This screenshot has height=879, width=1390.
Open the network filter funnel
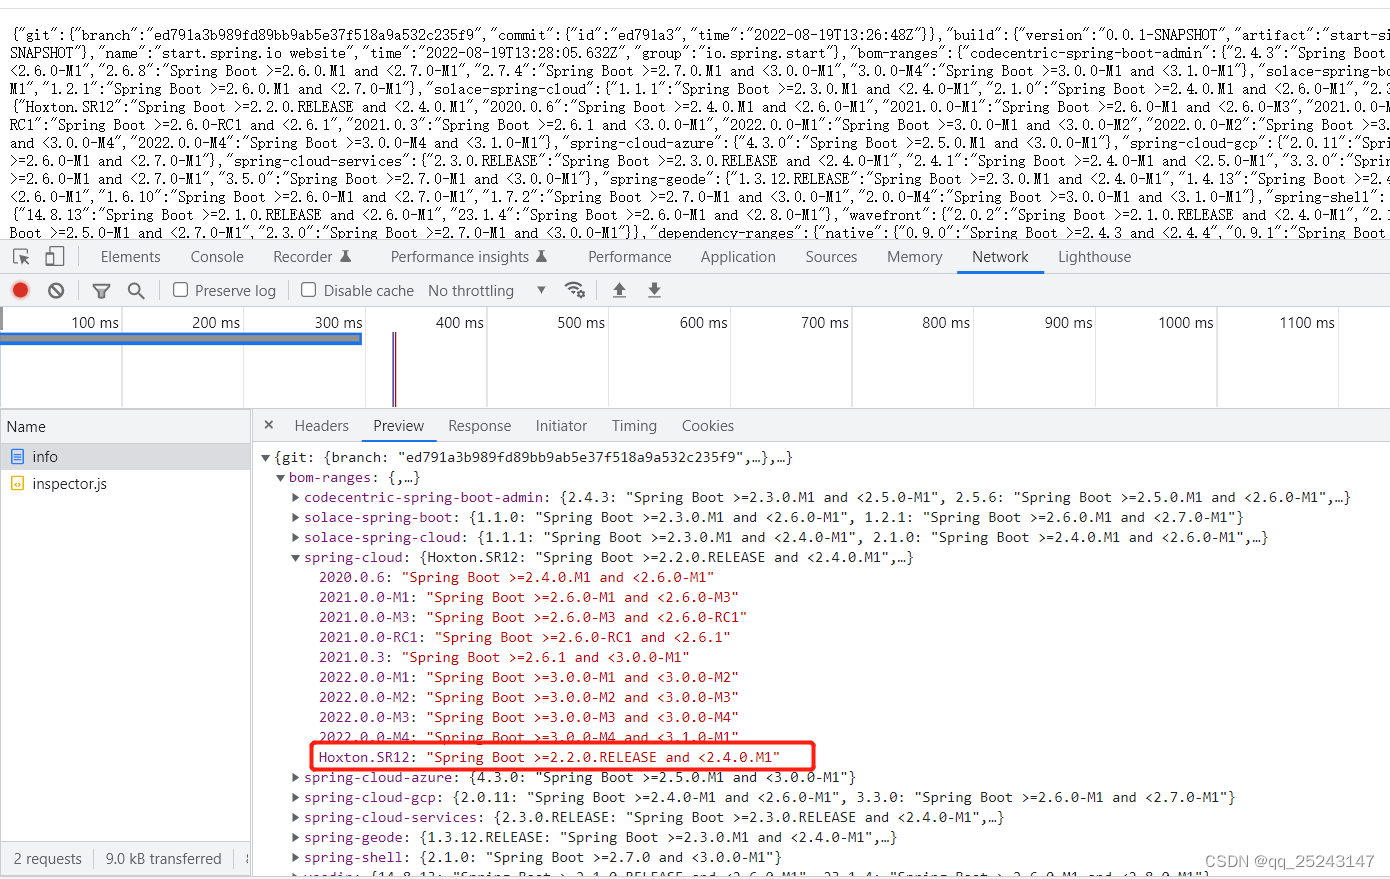[x=101, y=291]
